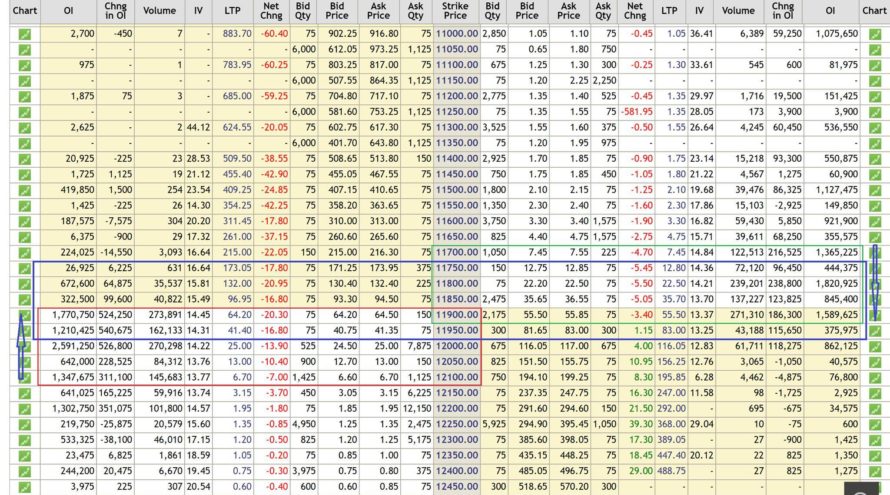The height and width of the screenshot is (495, 890).
Task: Select put IV value 6.28
Action: click(x=704, y=377)
